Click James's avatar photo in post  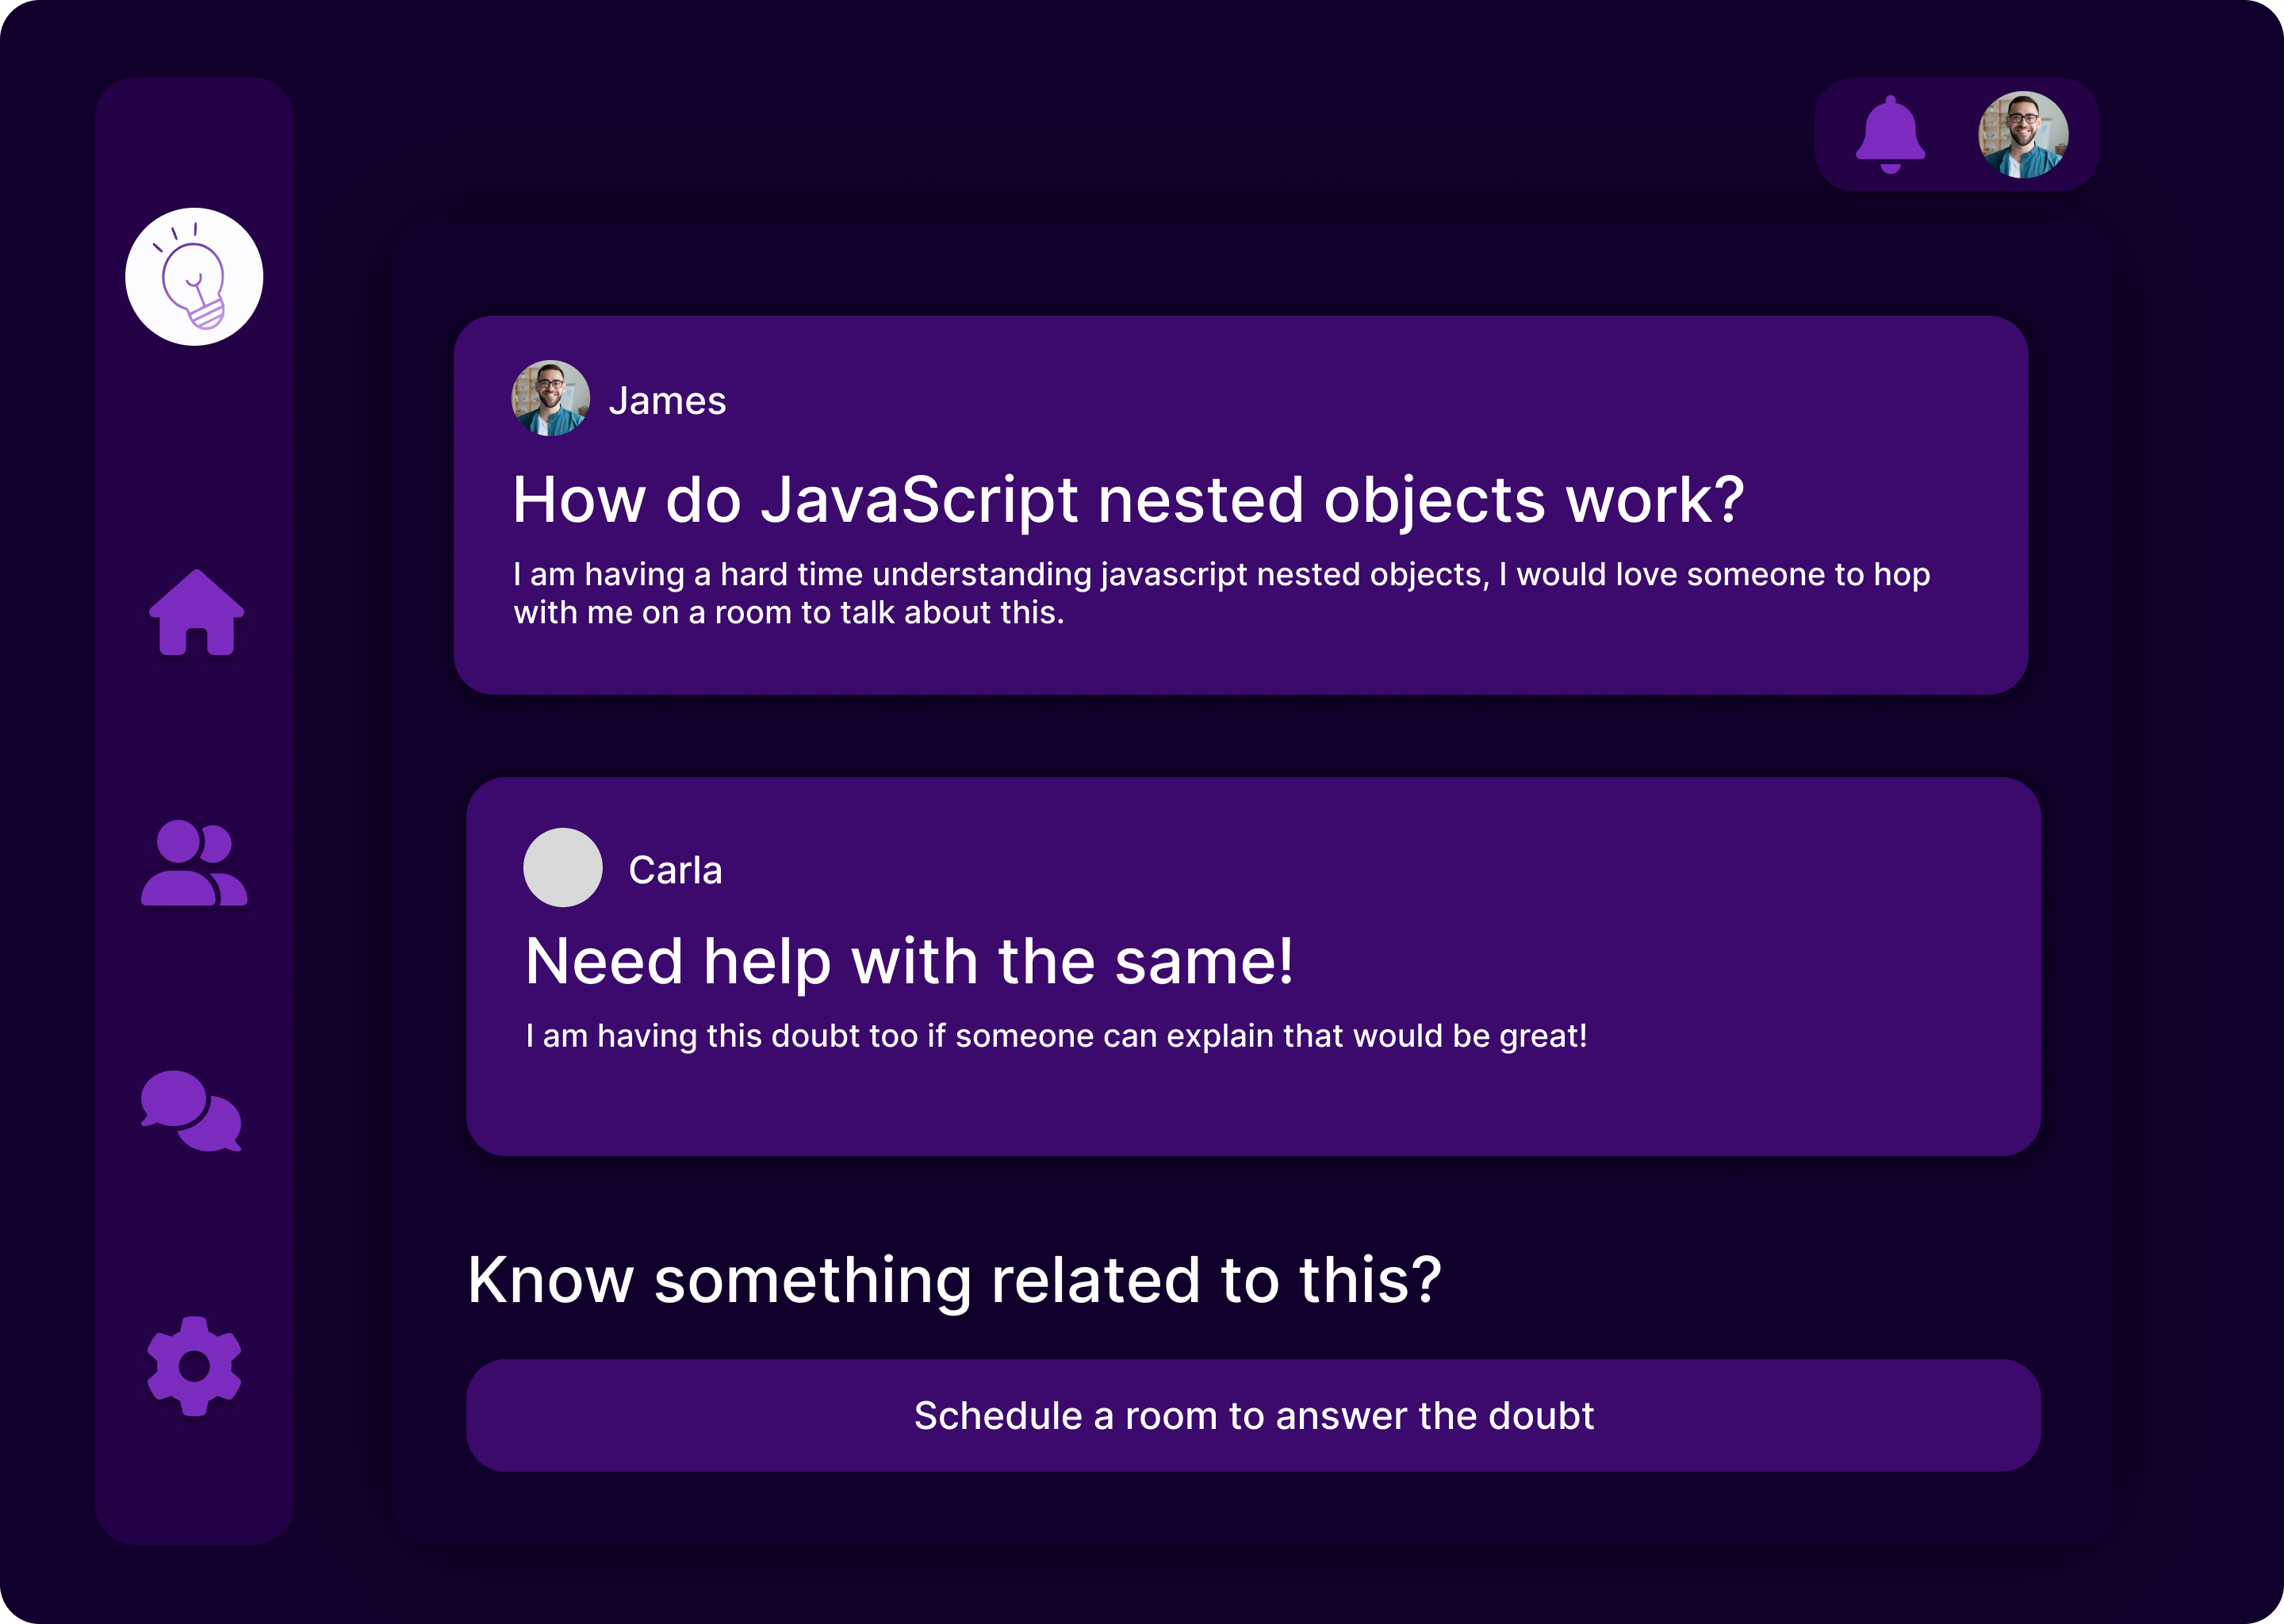(x=550, y=399)
